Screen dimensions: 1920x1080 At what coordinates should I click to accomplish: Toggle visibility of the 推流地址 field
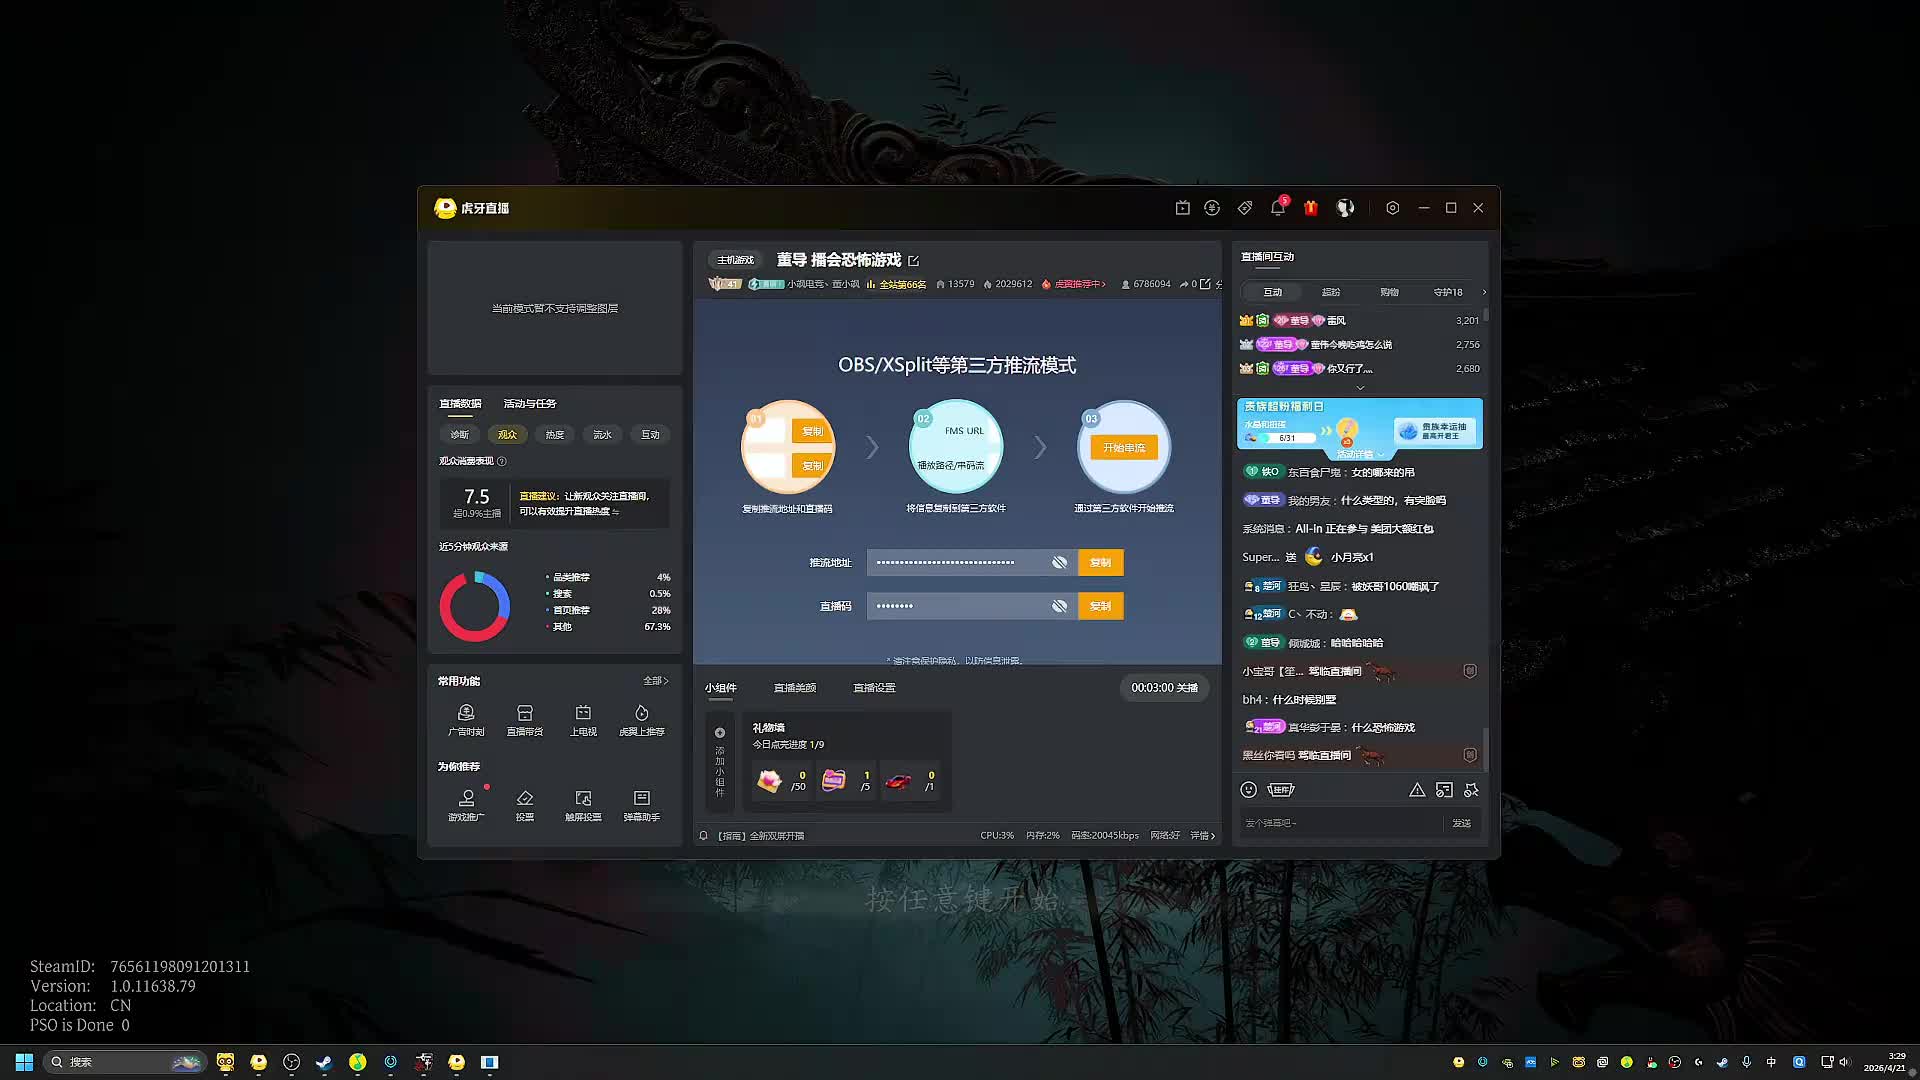(x=1059, y=563)
